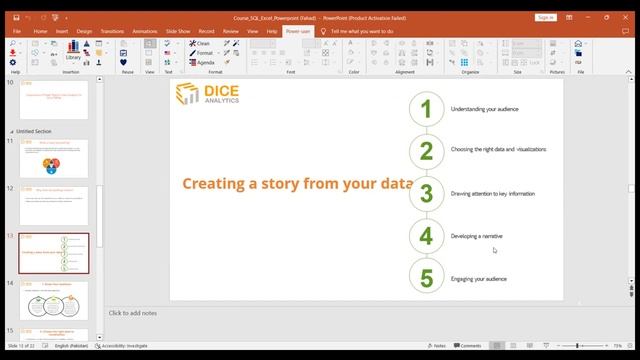Viewport: 640px width, 360px height.
Task: Open the blue settings gear in Help group
Action: (x=13, y=62)
